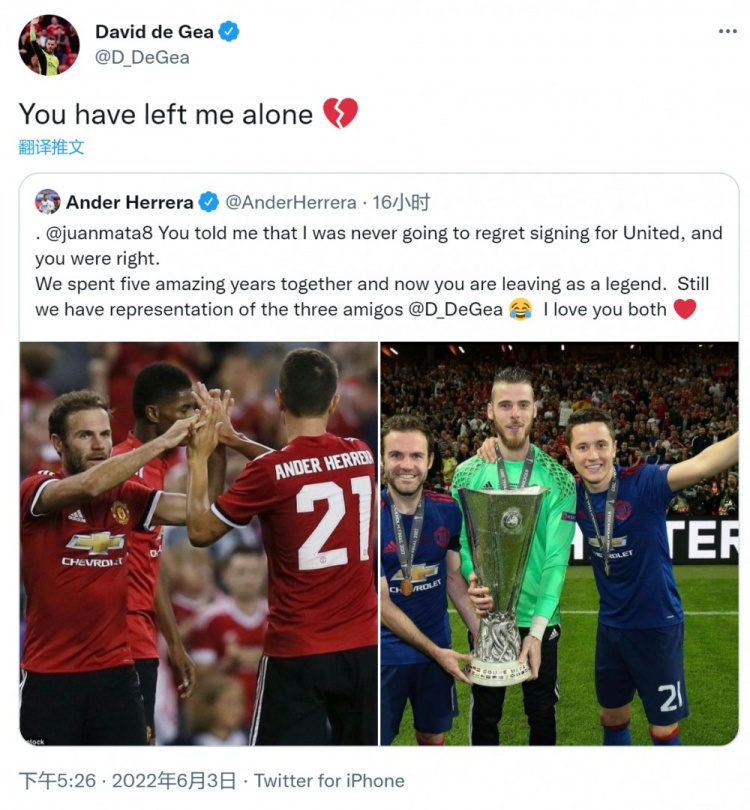Click the broken heart emoji in the tweet
The height and width of the screenshot is (810, 750).
(x=340, y=113)
